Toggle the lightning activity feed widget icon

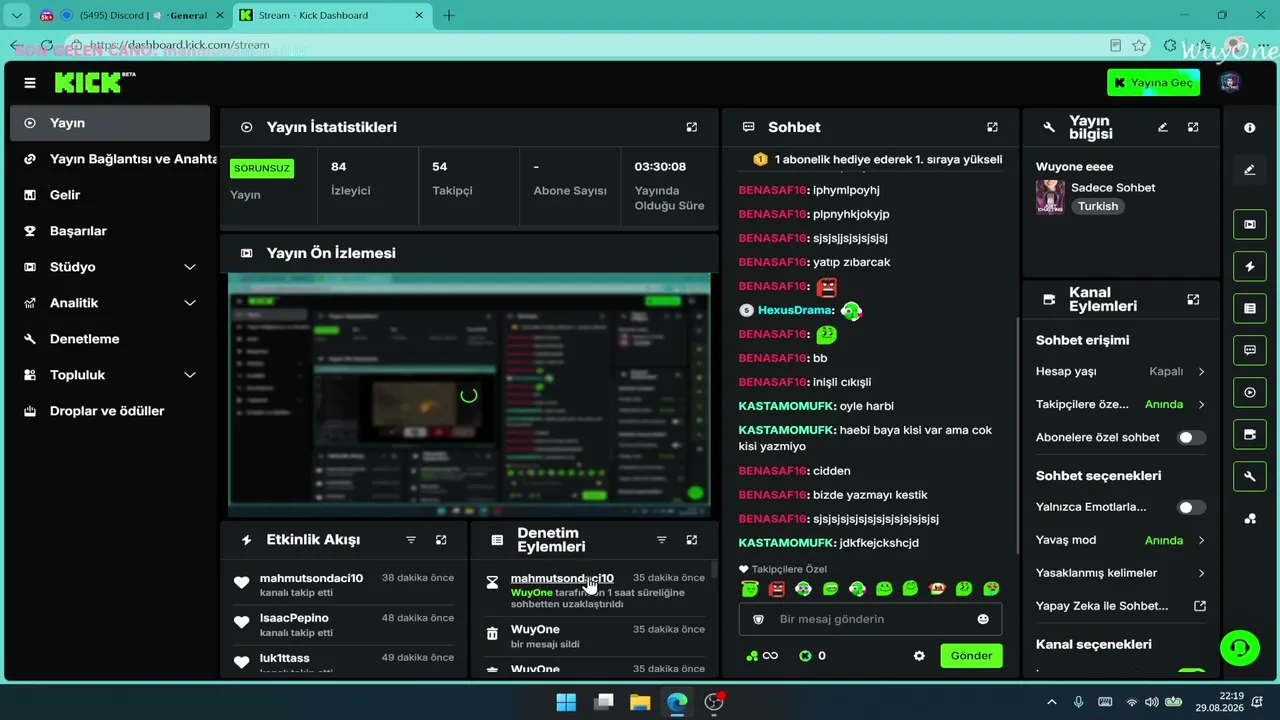(1250, 266)
